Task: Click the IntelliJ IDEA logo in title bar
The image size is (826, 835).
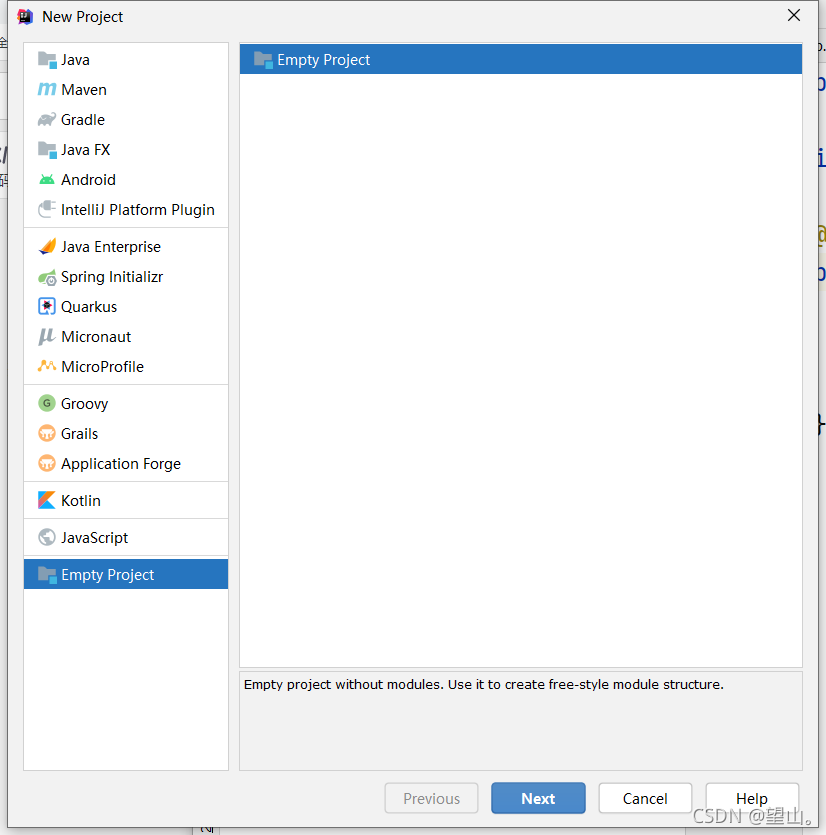Action: pos(24,17)
